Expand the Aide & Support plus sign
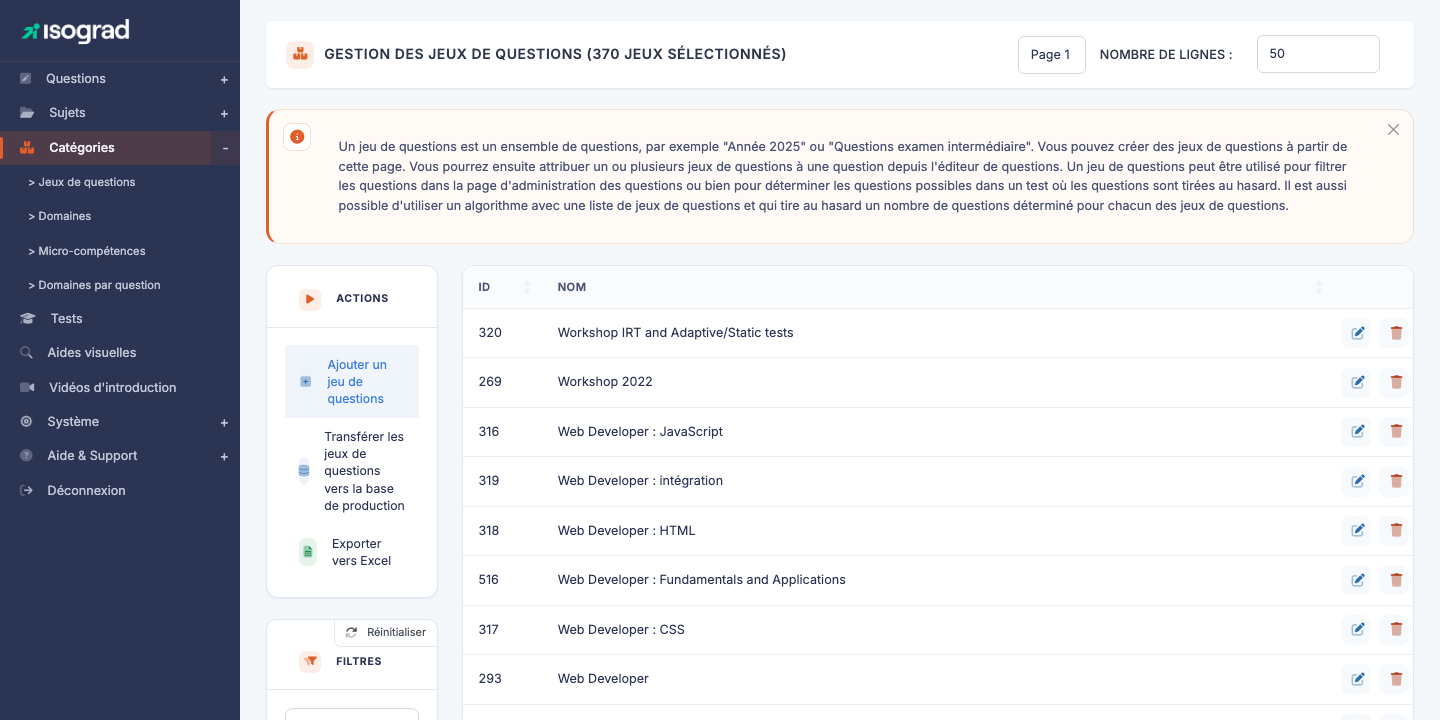The height and width of the screenshot is (720, 1440). pyautogui.click(x=224, y=457)
